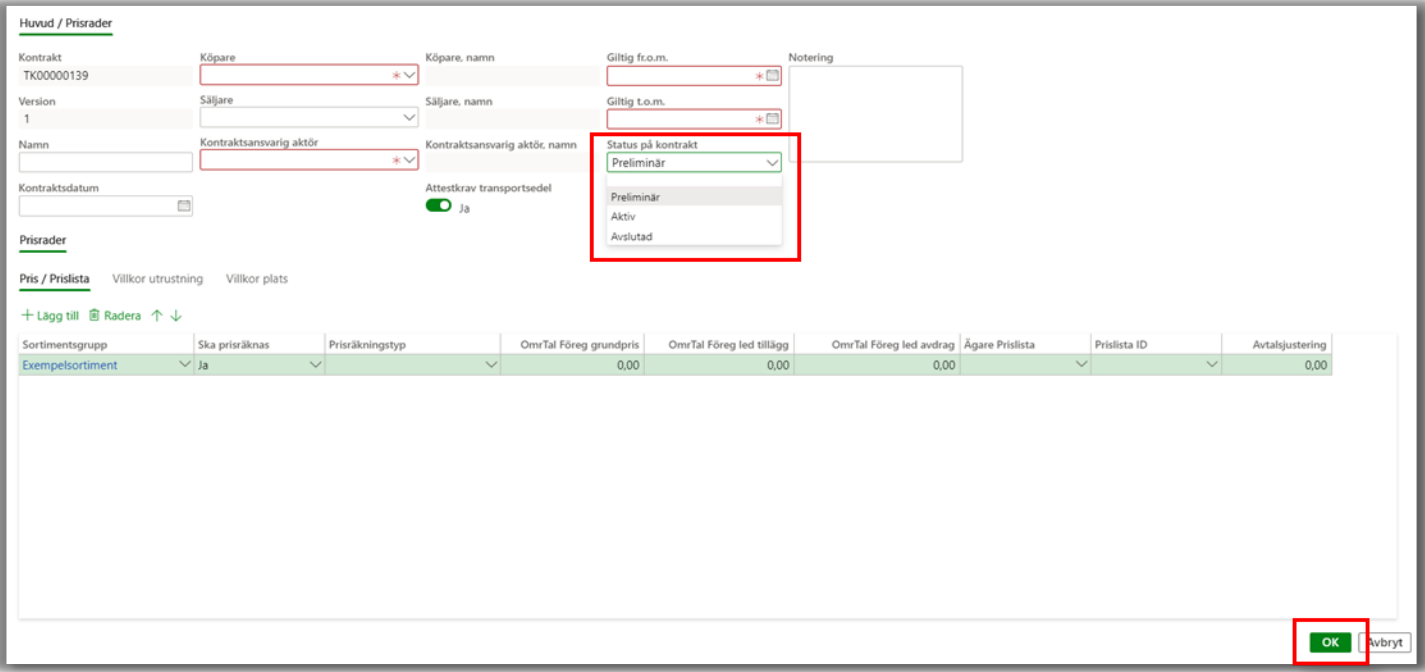Switch to the Villkor utrustning tab
This screenshot has height=672, width=1425.
[158, 279]
